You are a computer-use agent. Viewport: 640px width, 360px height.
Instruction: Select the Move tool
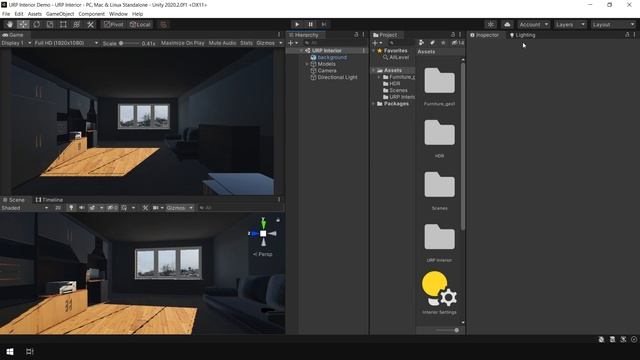(x=23, y=24)
